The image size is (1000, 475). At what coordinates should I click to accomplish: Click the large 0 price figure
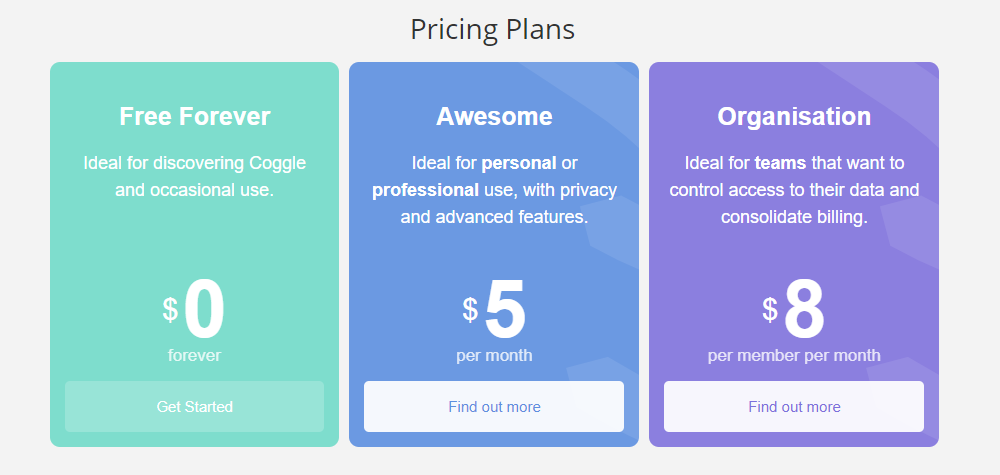click(x=204, y=311)
